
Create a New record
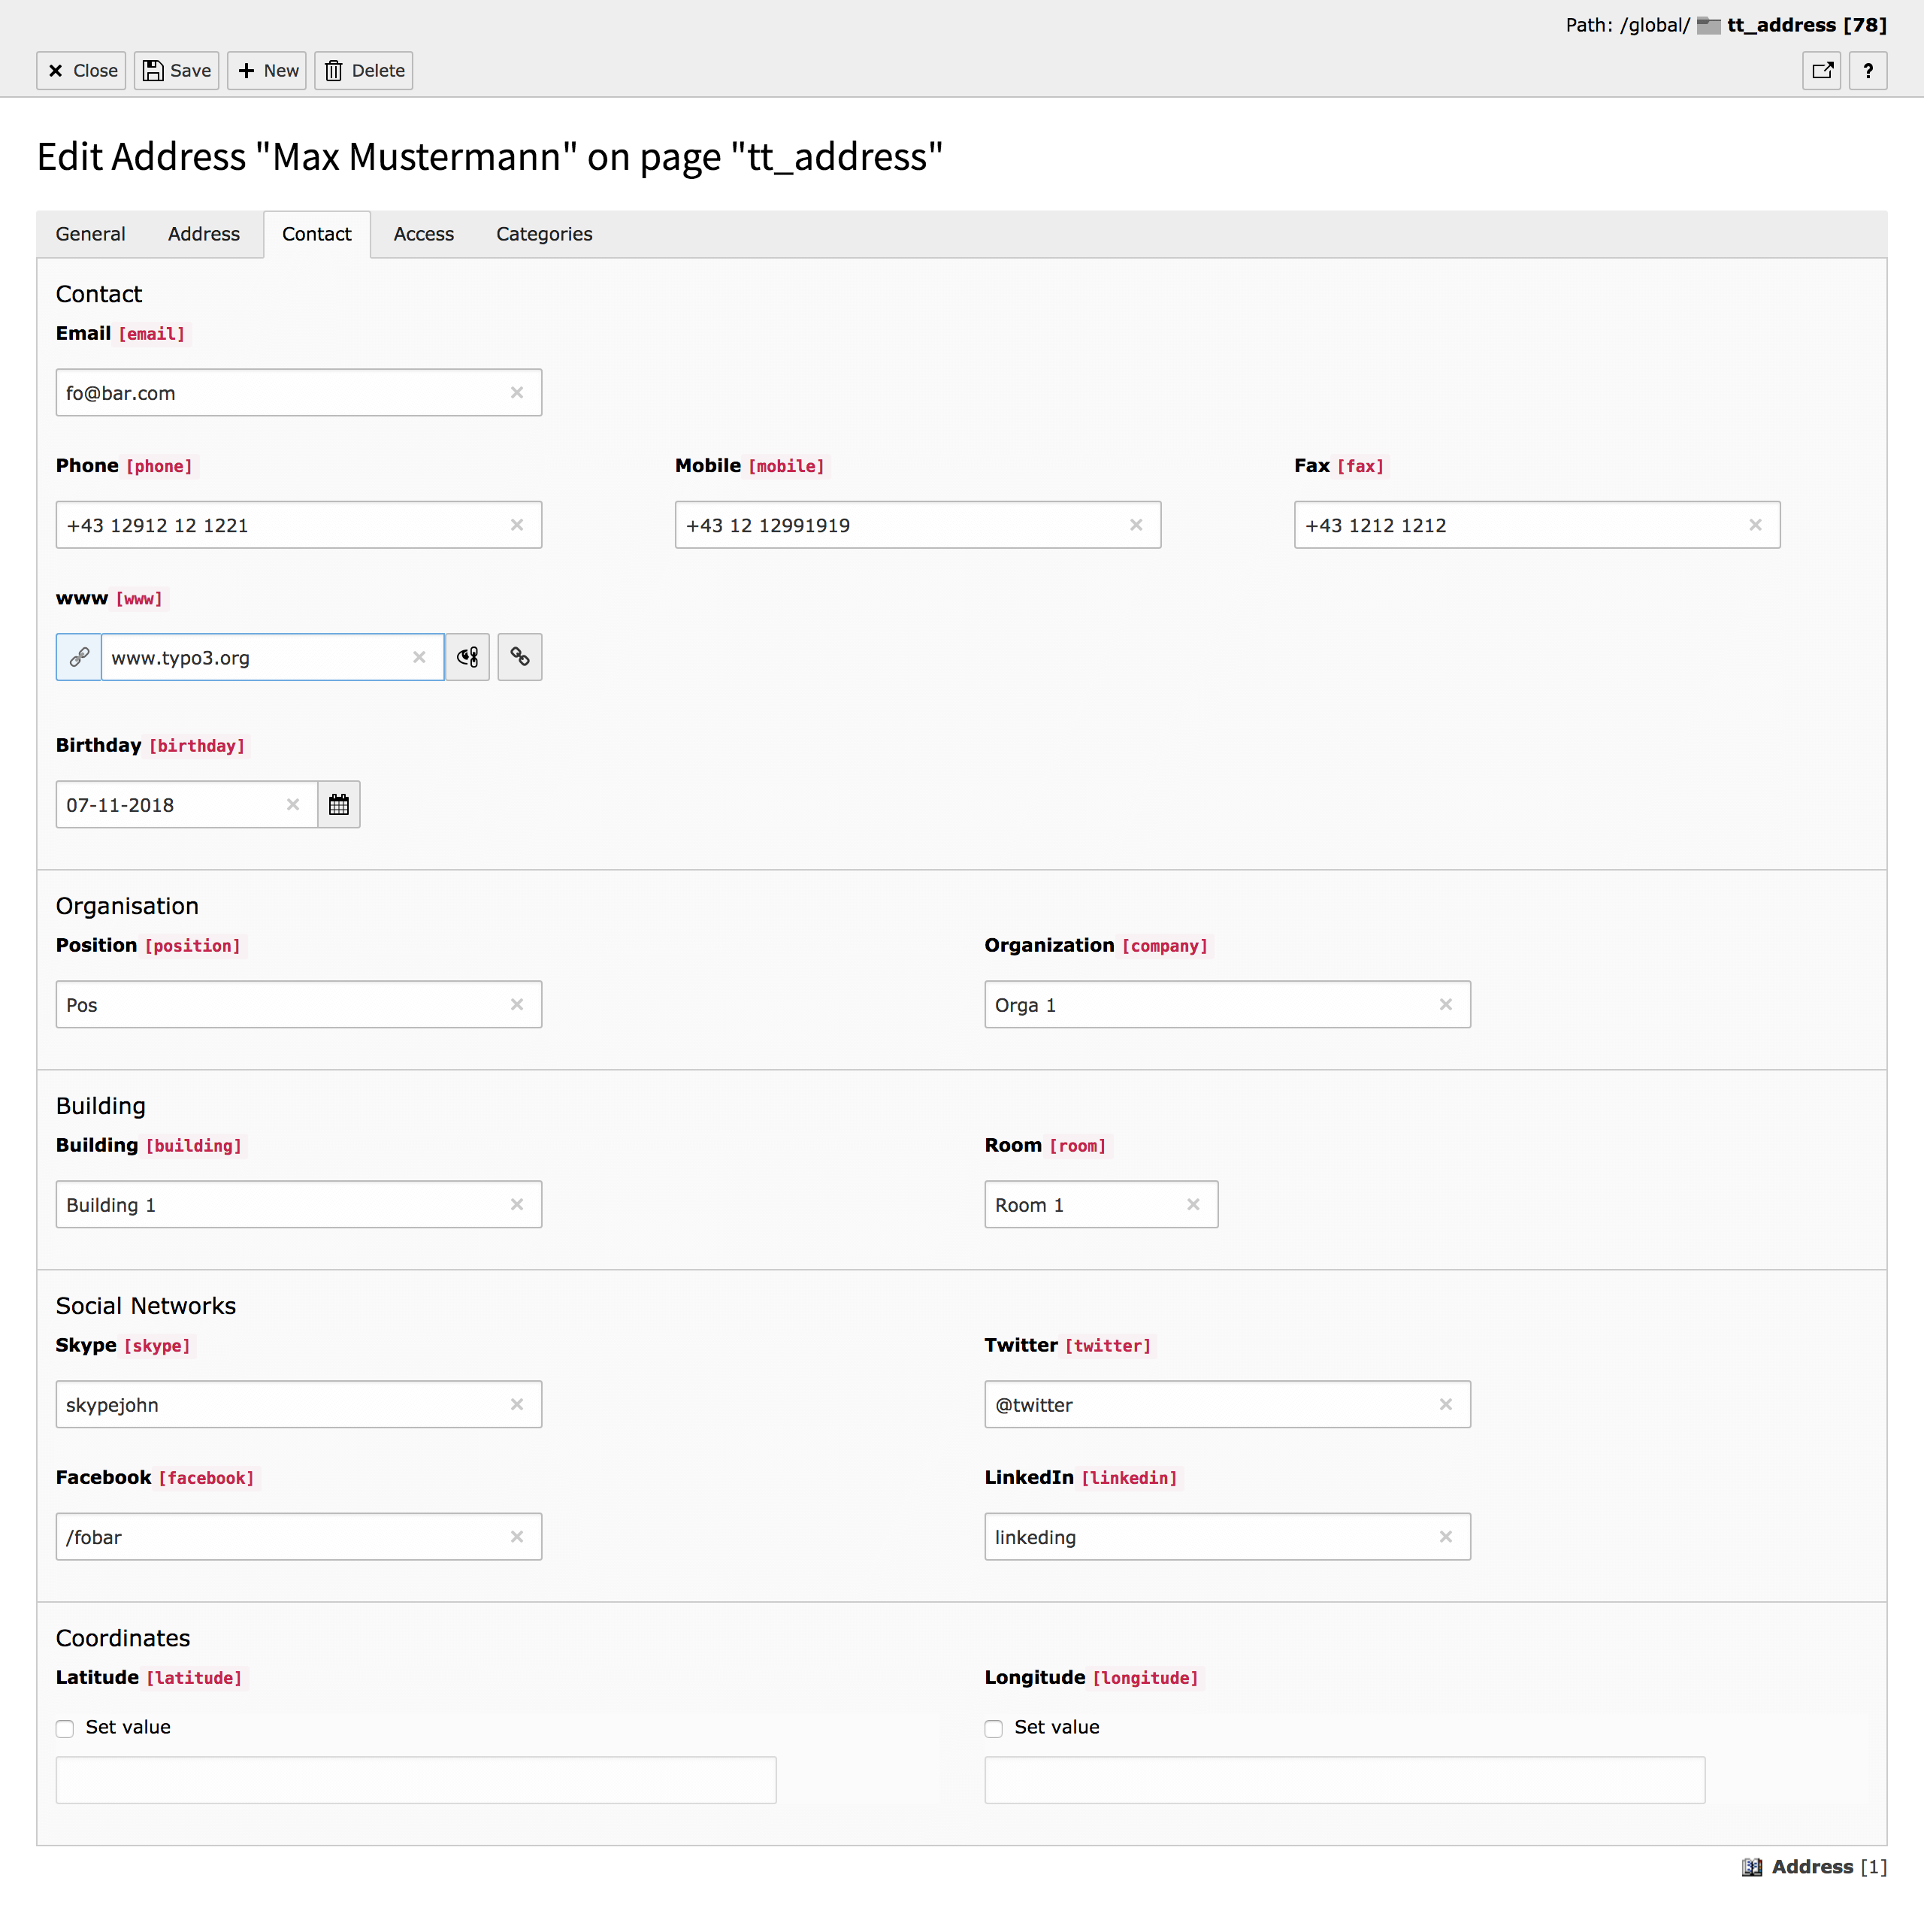pyautogui.click(x=267, y=71)
